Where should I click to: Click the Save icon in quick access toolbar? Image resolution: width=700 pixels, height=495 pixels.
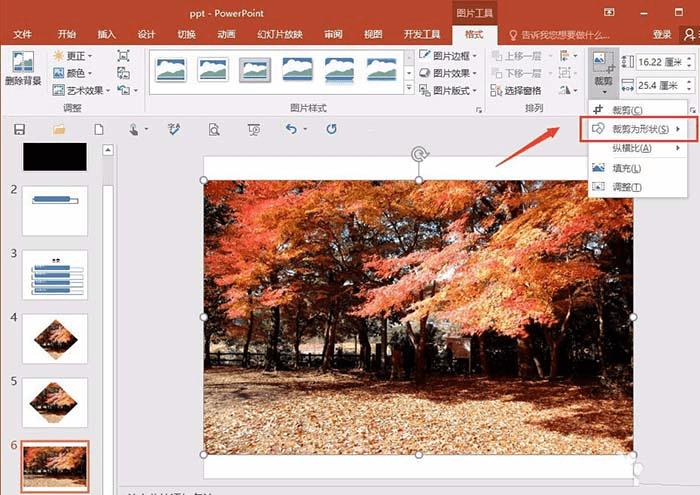[x=19, y=129]
